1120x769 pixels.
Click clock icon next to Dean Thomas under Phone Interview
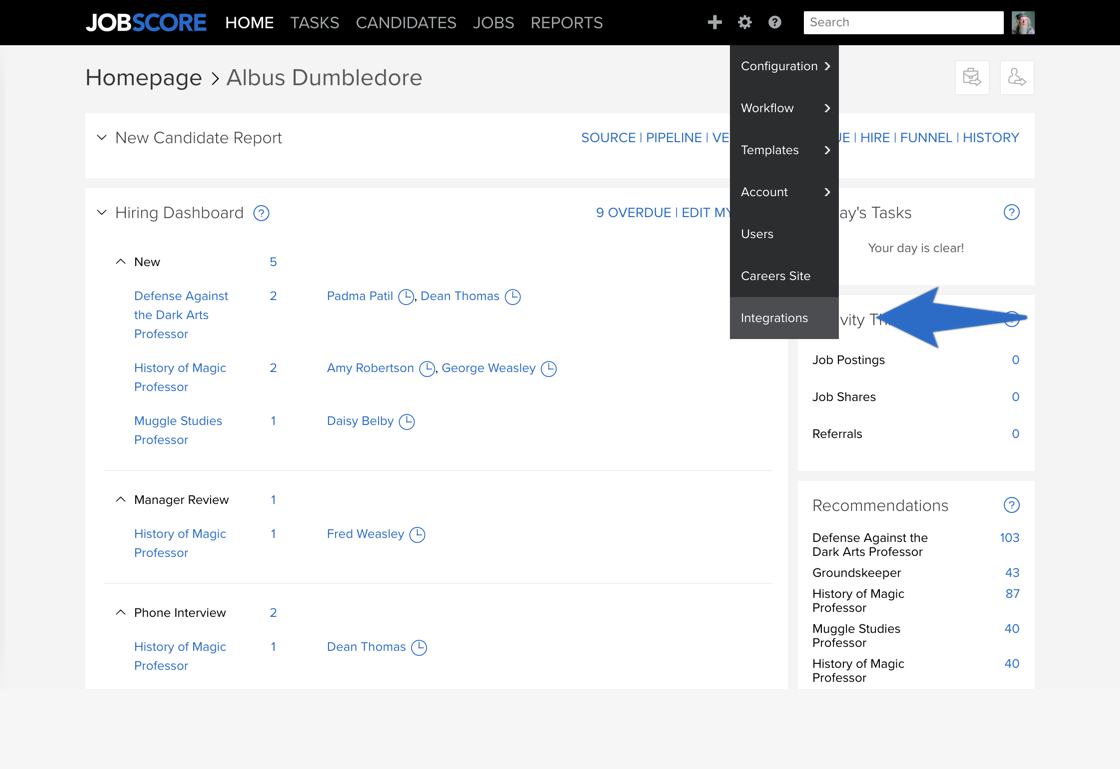[x=419, y=648]
